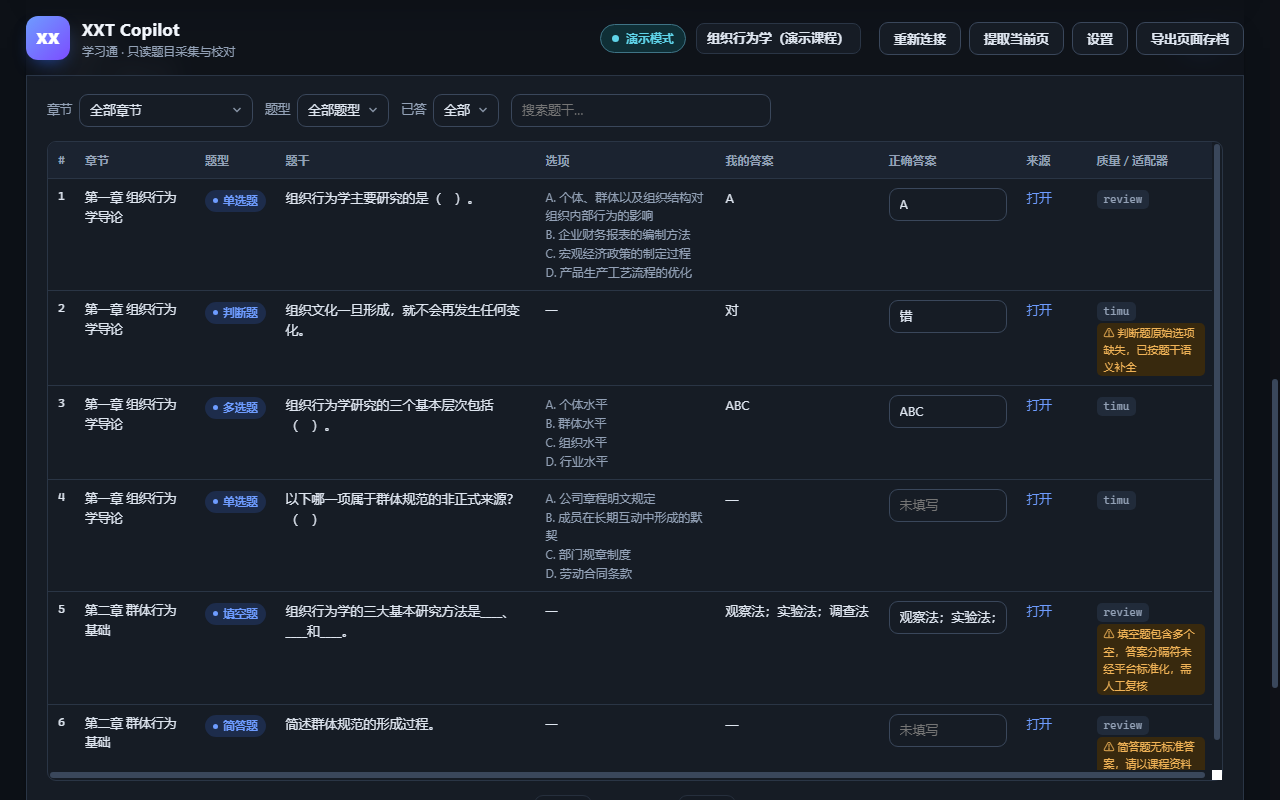Click the 重新连接 button
Viewport: 1280px width, 800px height.
(920, 39)
